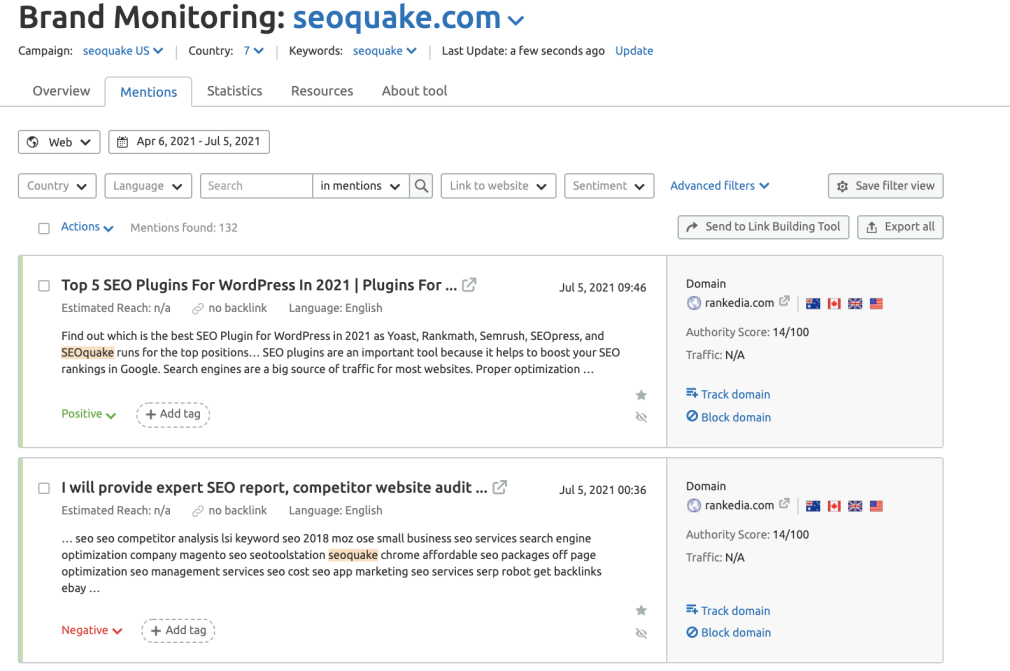1010x671 pixels.
Task: Open the seoquake US campaign dropdown
Action: pyautogui.click(x=123, y=51)
